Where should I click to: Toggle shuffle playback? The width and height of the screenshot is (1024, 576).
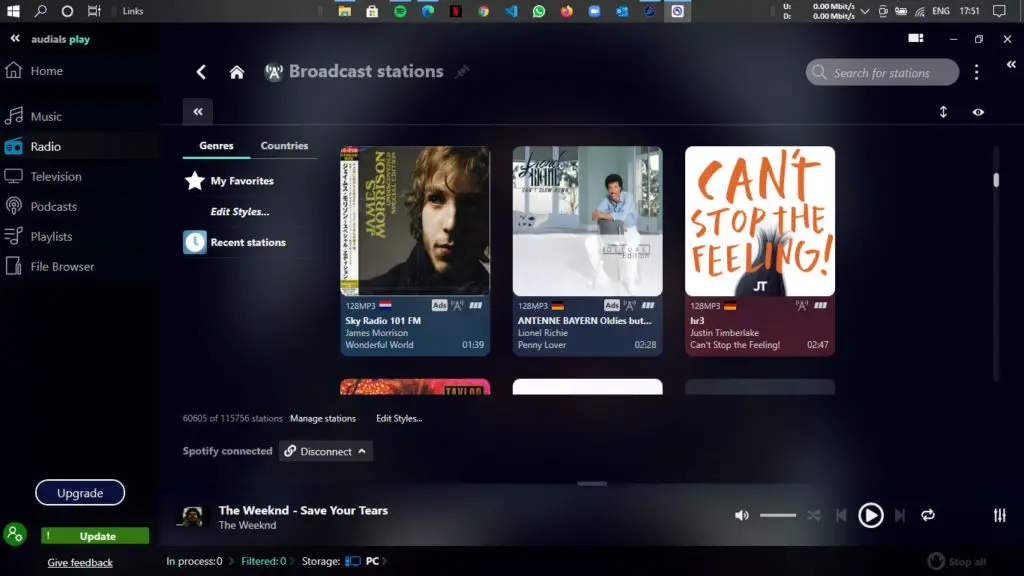[x=814, y=515]
